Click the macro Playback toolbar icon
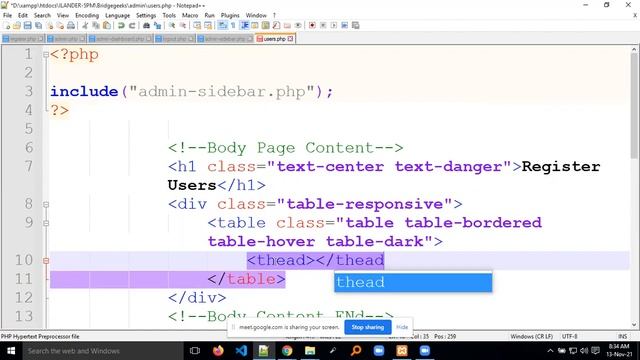The width and height of the screenshot is (640, 360). pos(333,25)
